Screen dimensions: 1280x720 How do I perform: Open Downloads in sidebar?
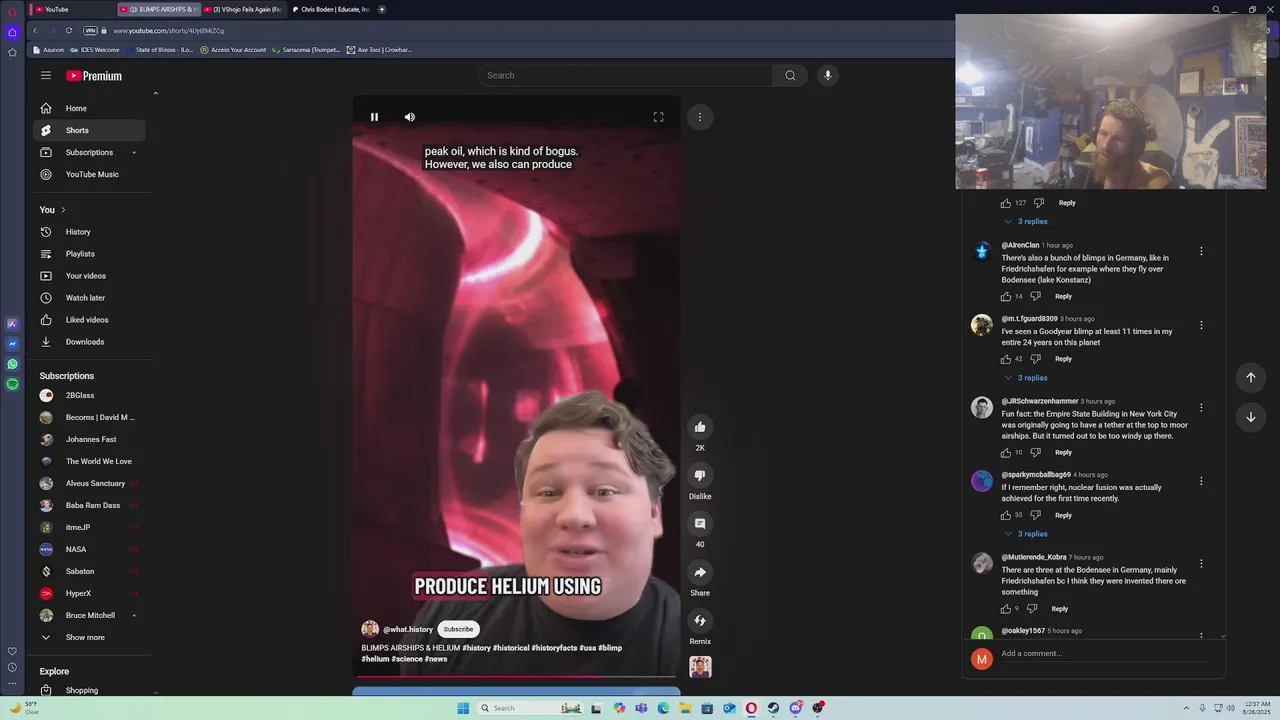pyautogui.click(x=89, y=342)
